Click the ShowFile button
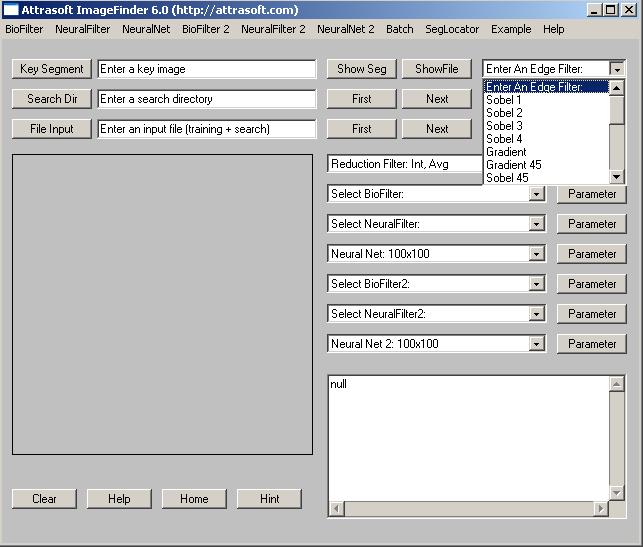Image resolution: width=643 pixels, height=547 pixels. (x=437, y=69)
